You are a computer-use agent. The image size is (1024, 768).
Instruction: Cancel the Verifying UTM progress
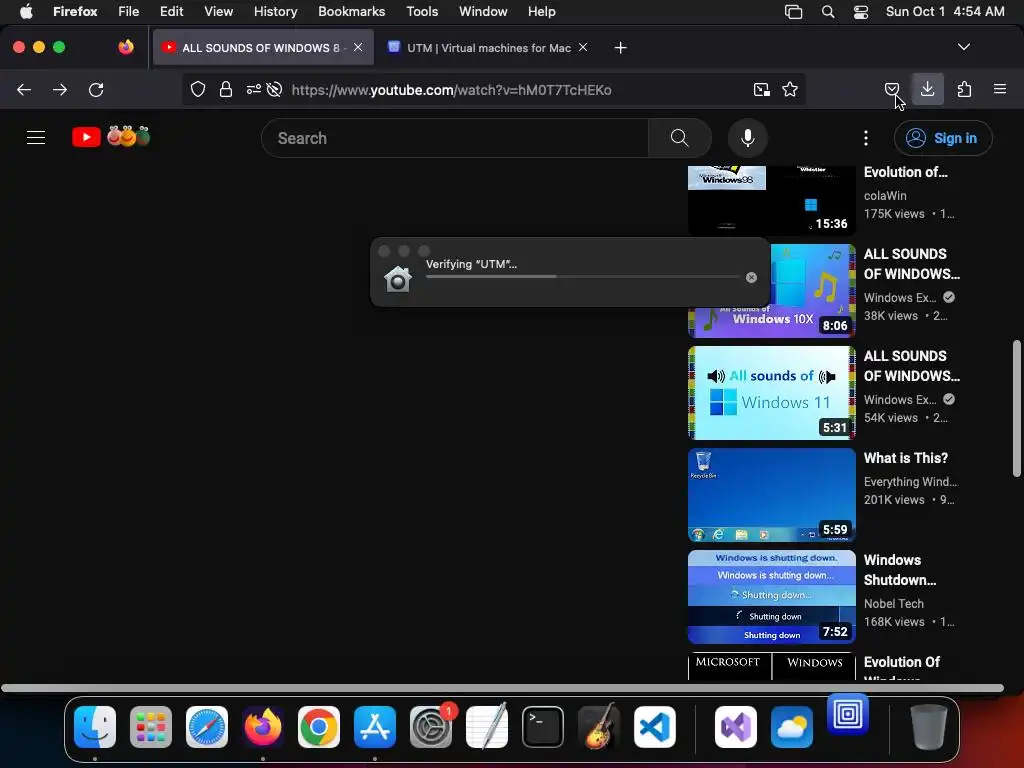pos(751,278)
